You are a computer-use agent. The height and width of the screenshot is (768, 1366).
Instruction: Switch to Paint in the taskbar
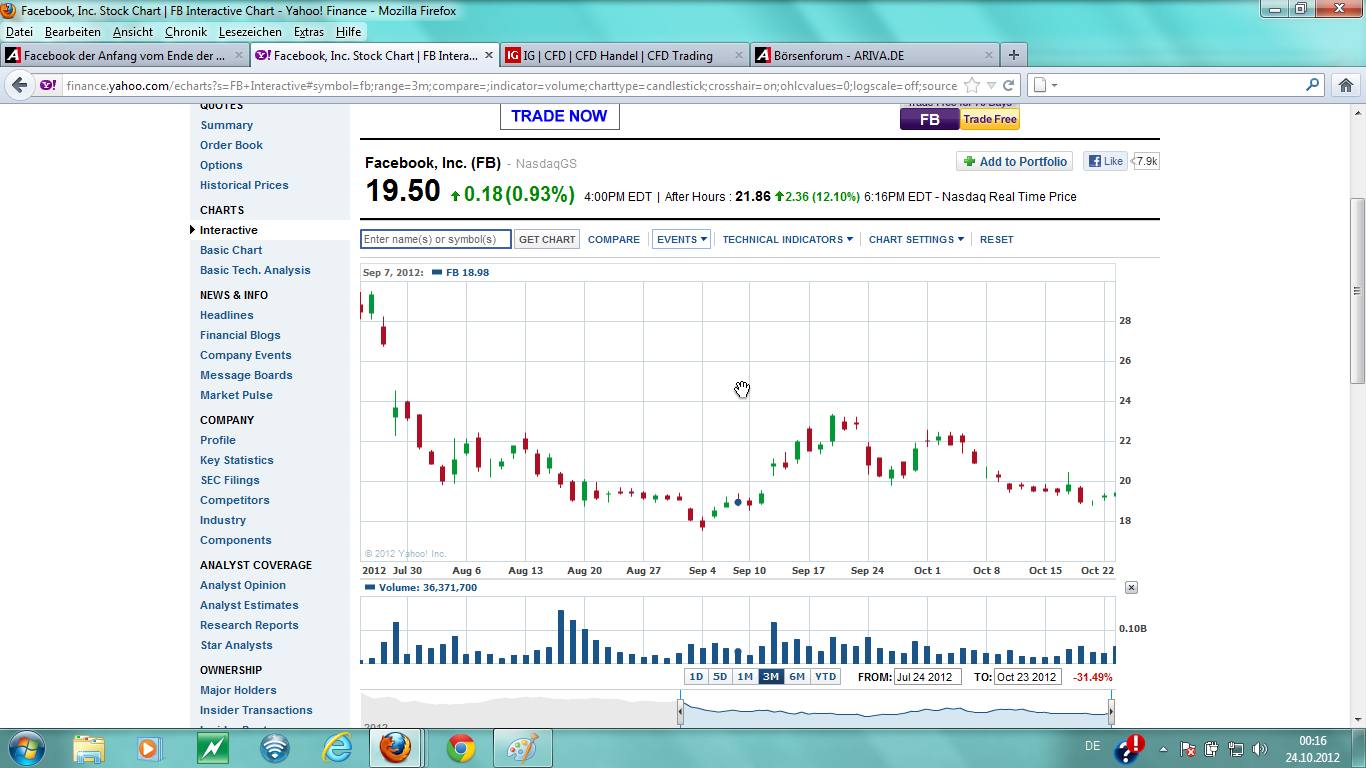[523, 747]
